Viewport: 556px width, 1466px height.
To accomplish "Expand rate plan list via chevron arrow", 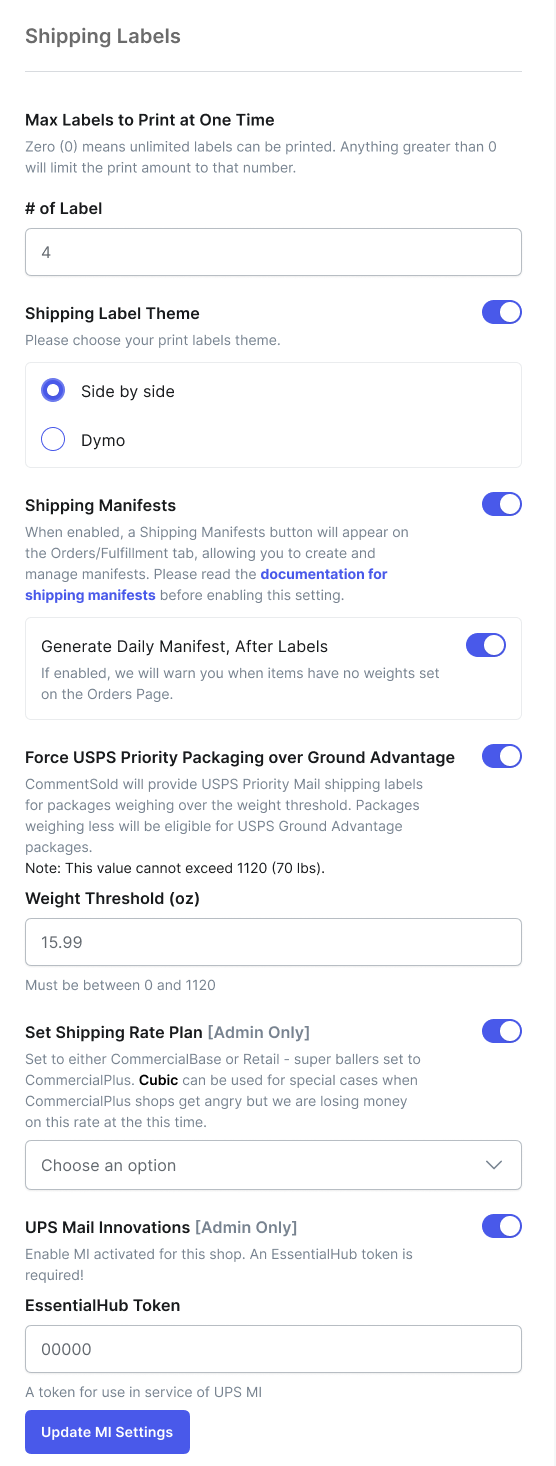I will (x=494, y=1165).
